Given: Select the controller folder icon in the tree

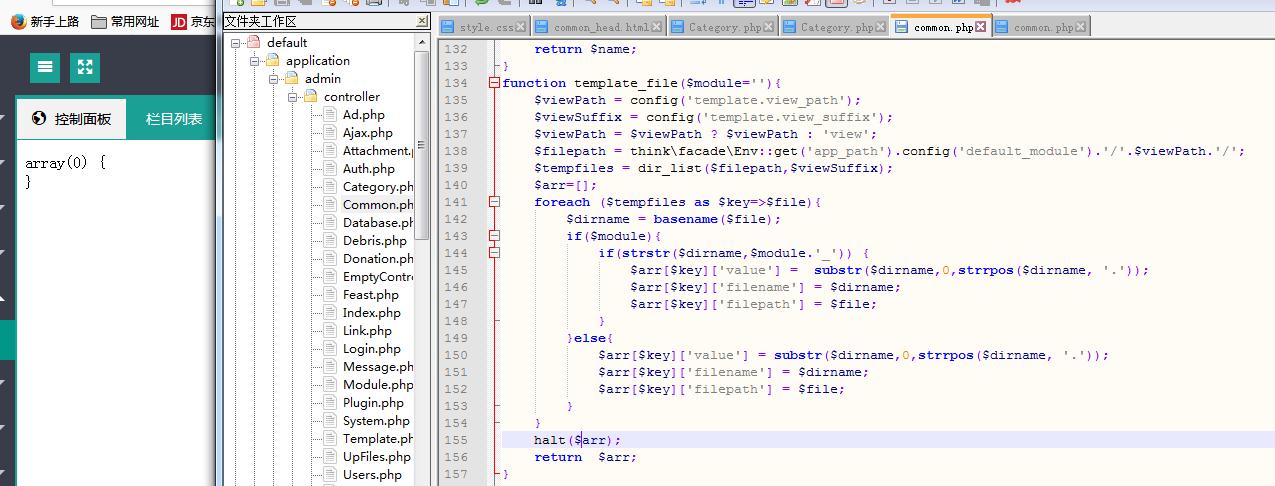Looking at the screenshot, I should click(x=310, y=96).
